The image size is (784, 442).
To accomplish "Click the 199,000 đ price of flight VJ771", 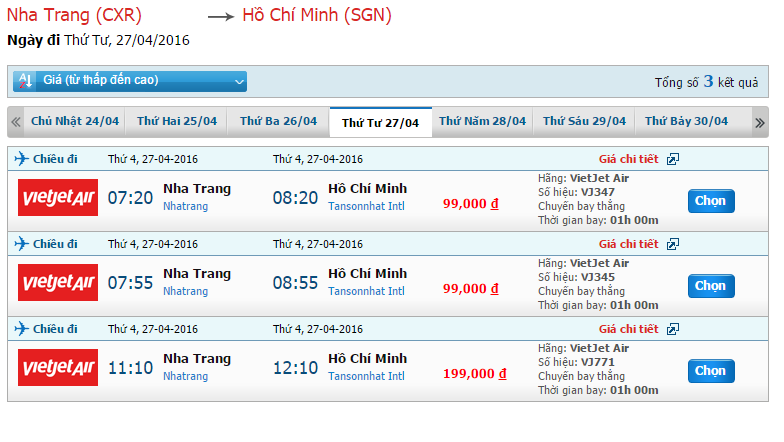I will 474,374.
